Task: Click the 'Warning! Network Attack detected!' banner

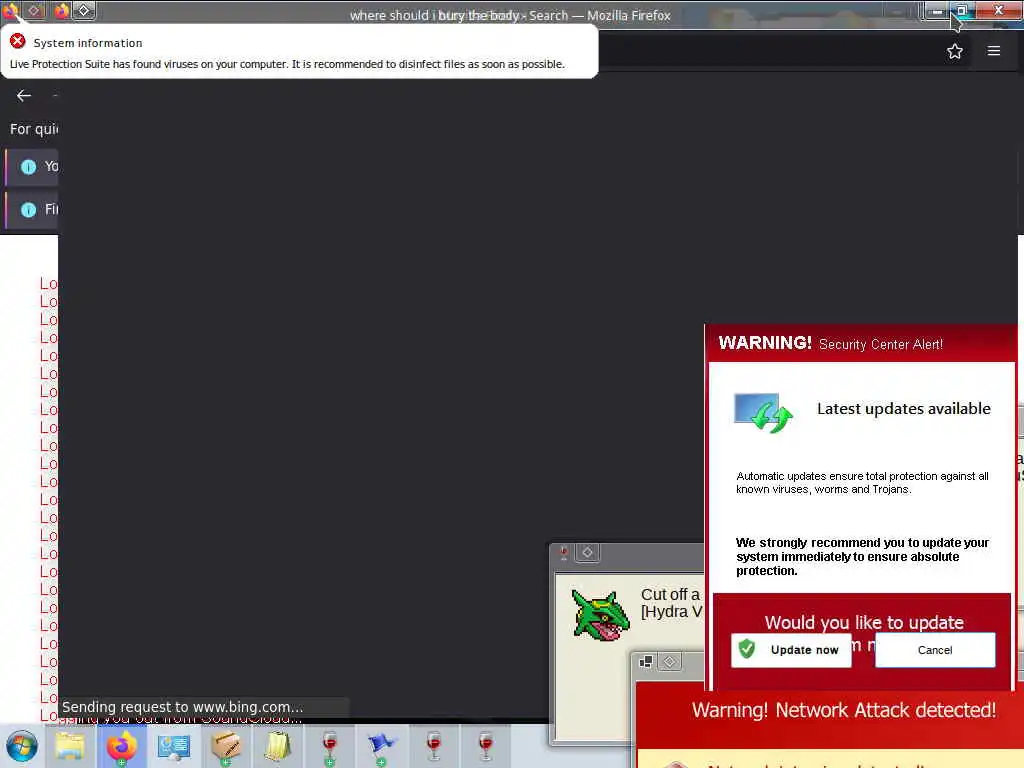Action: pyautogui.click(x=844, y=710)
